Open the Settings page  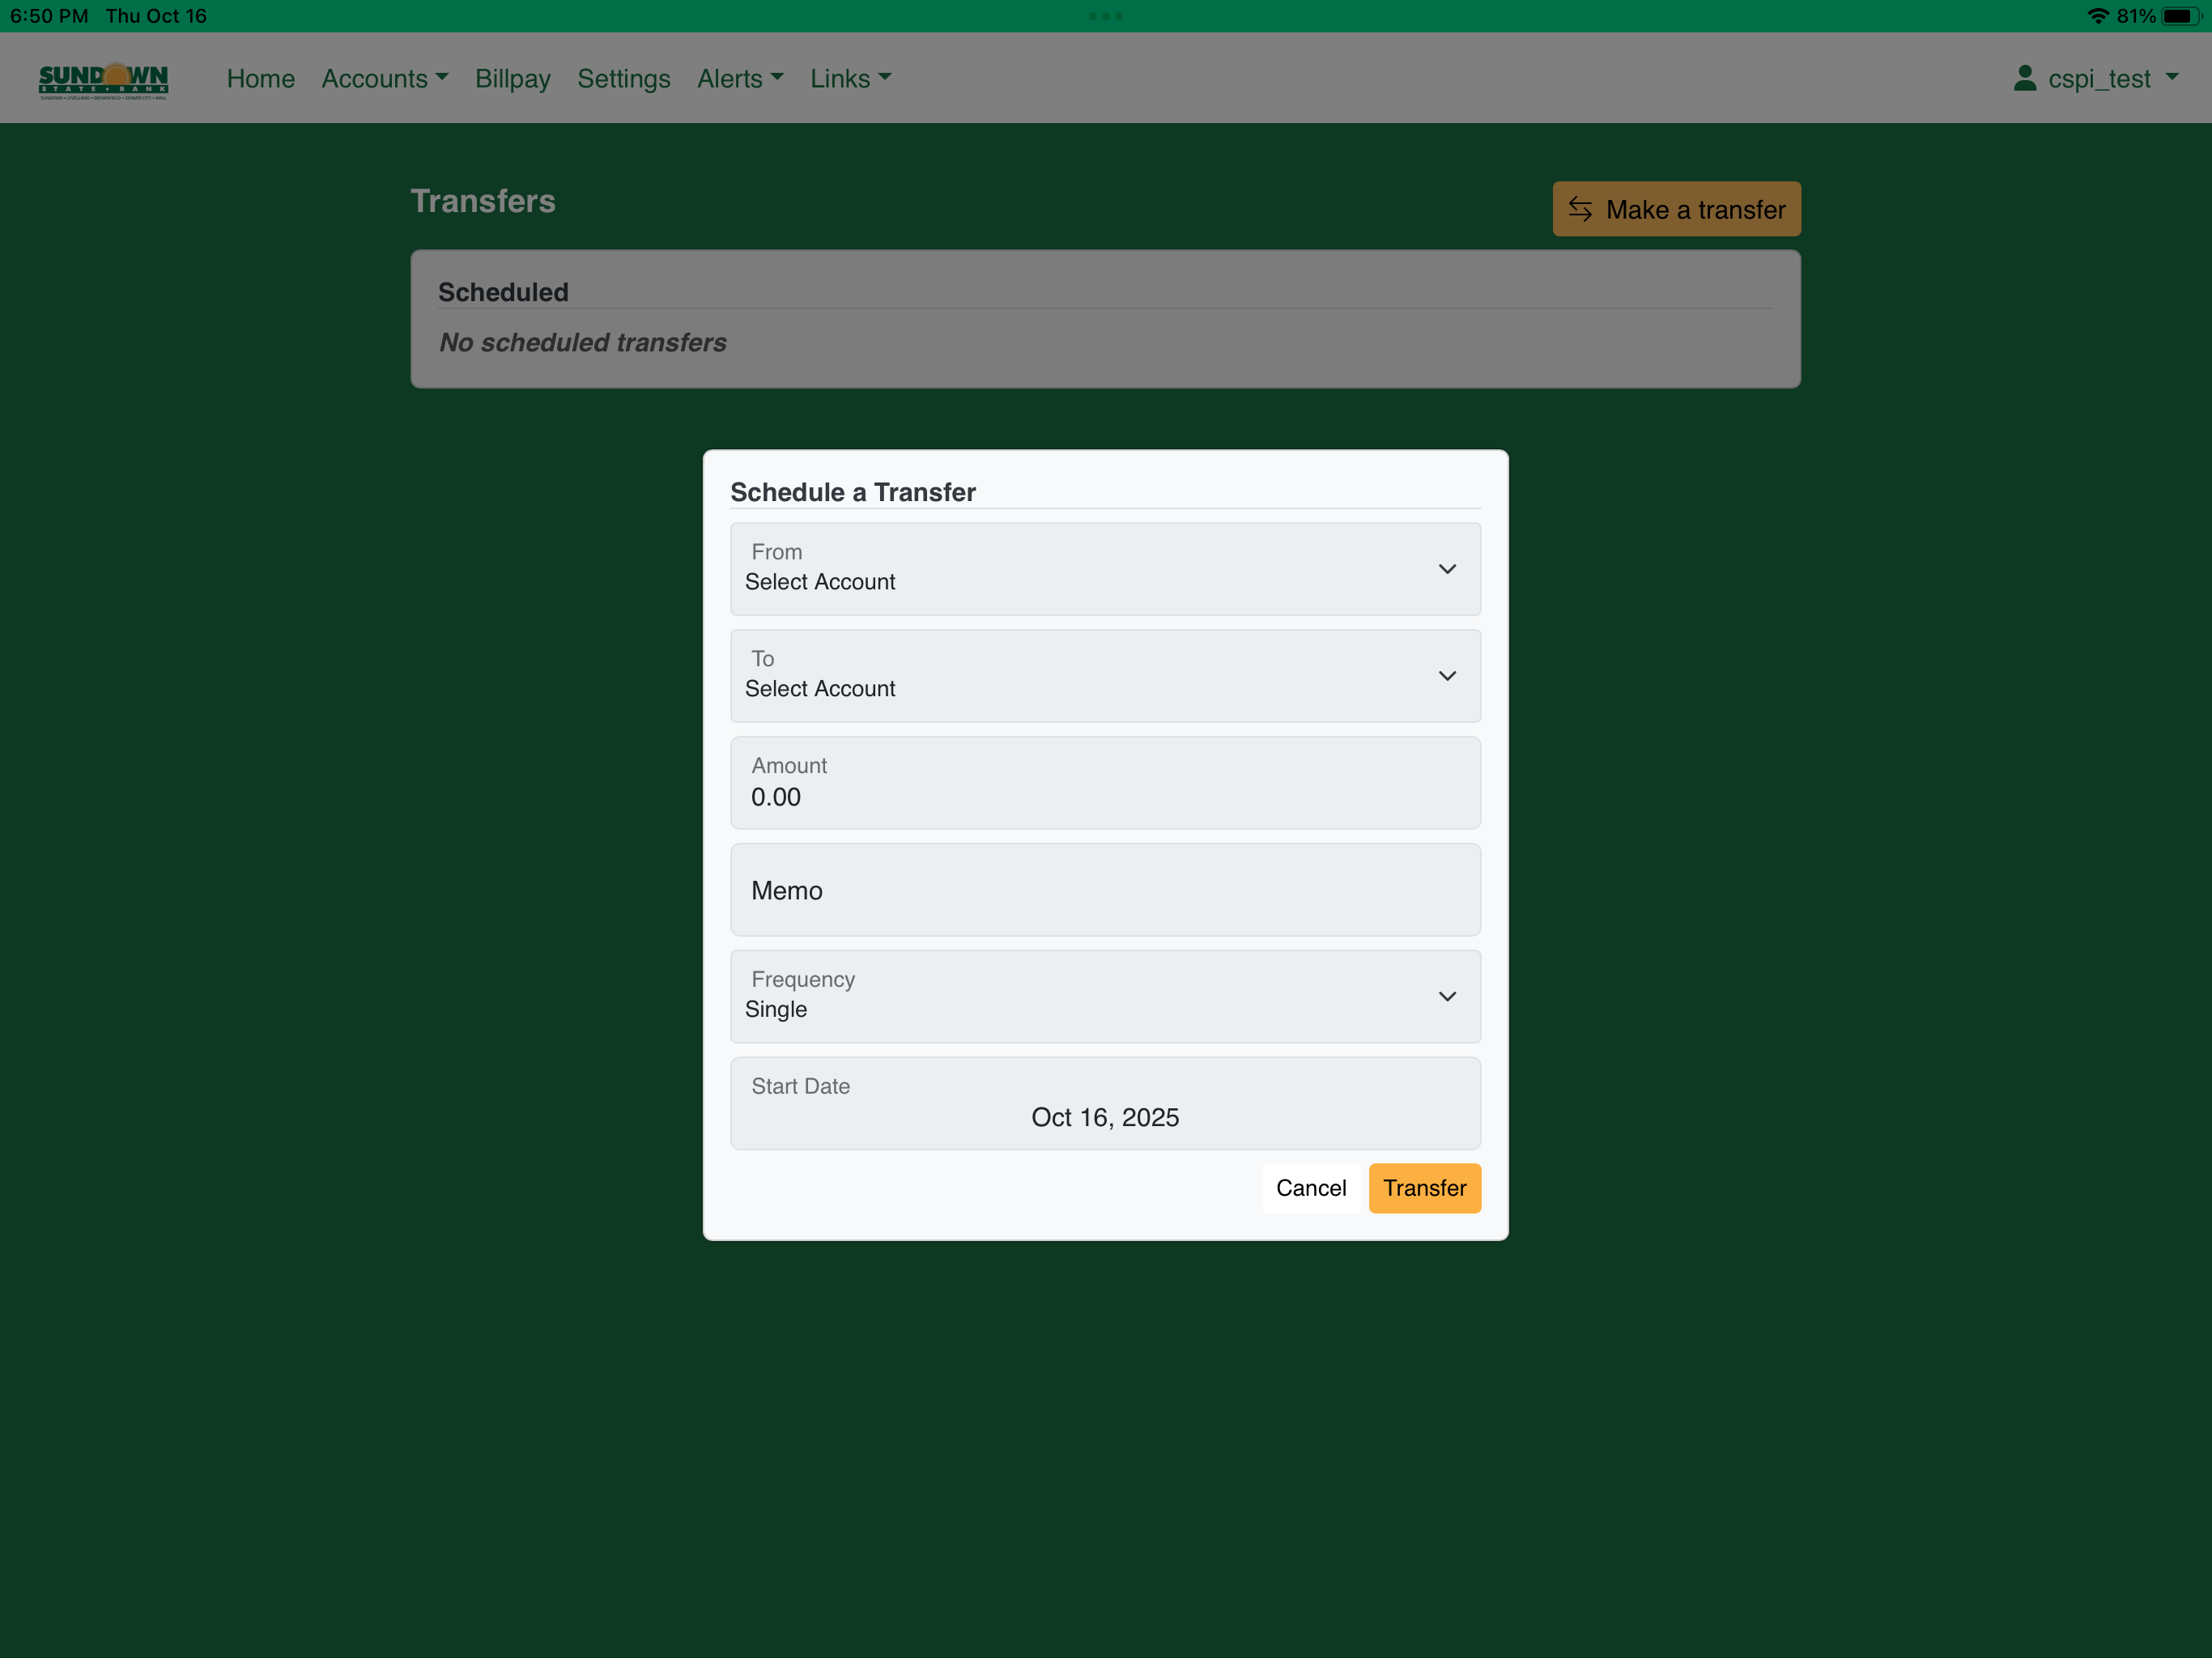624,78
